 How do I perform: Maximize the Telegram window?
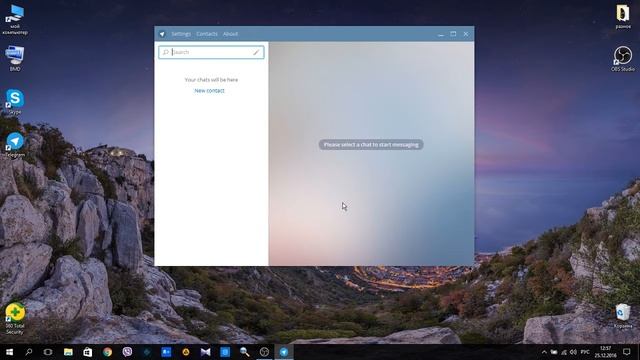[x=453, y=34]
